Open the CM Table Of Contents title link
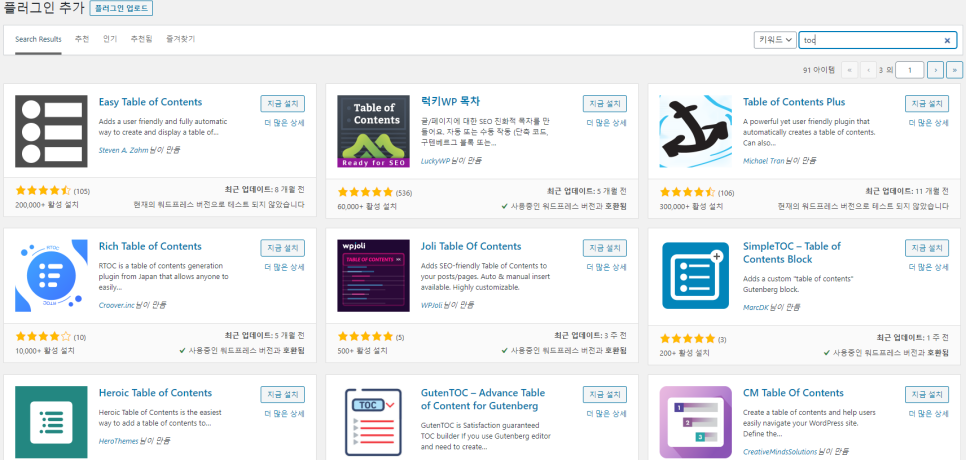 click(x=794, y=393)
